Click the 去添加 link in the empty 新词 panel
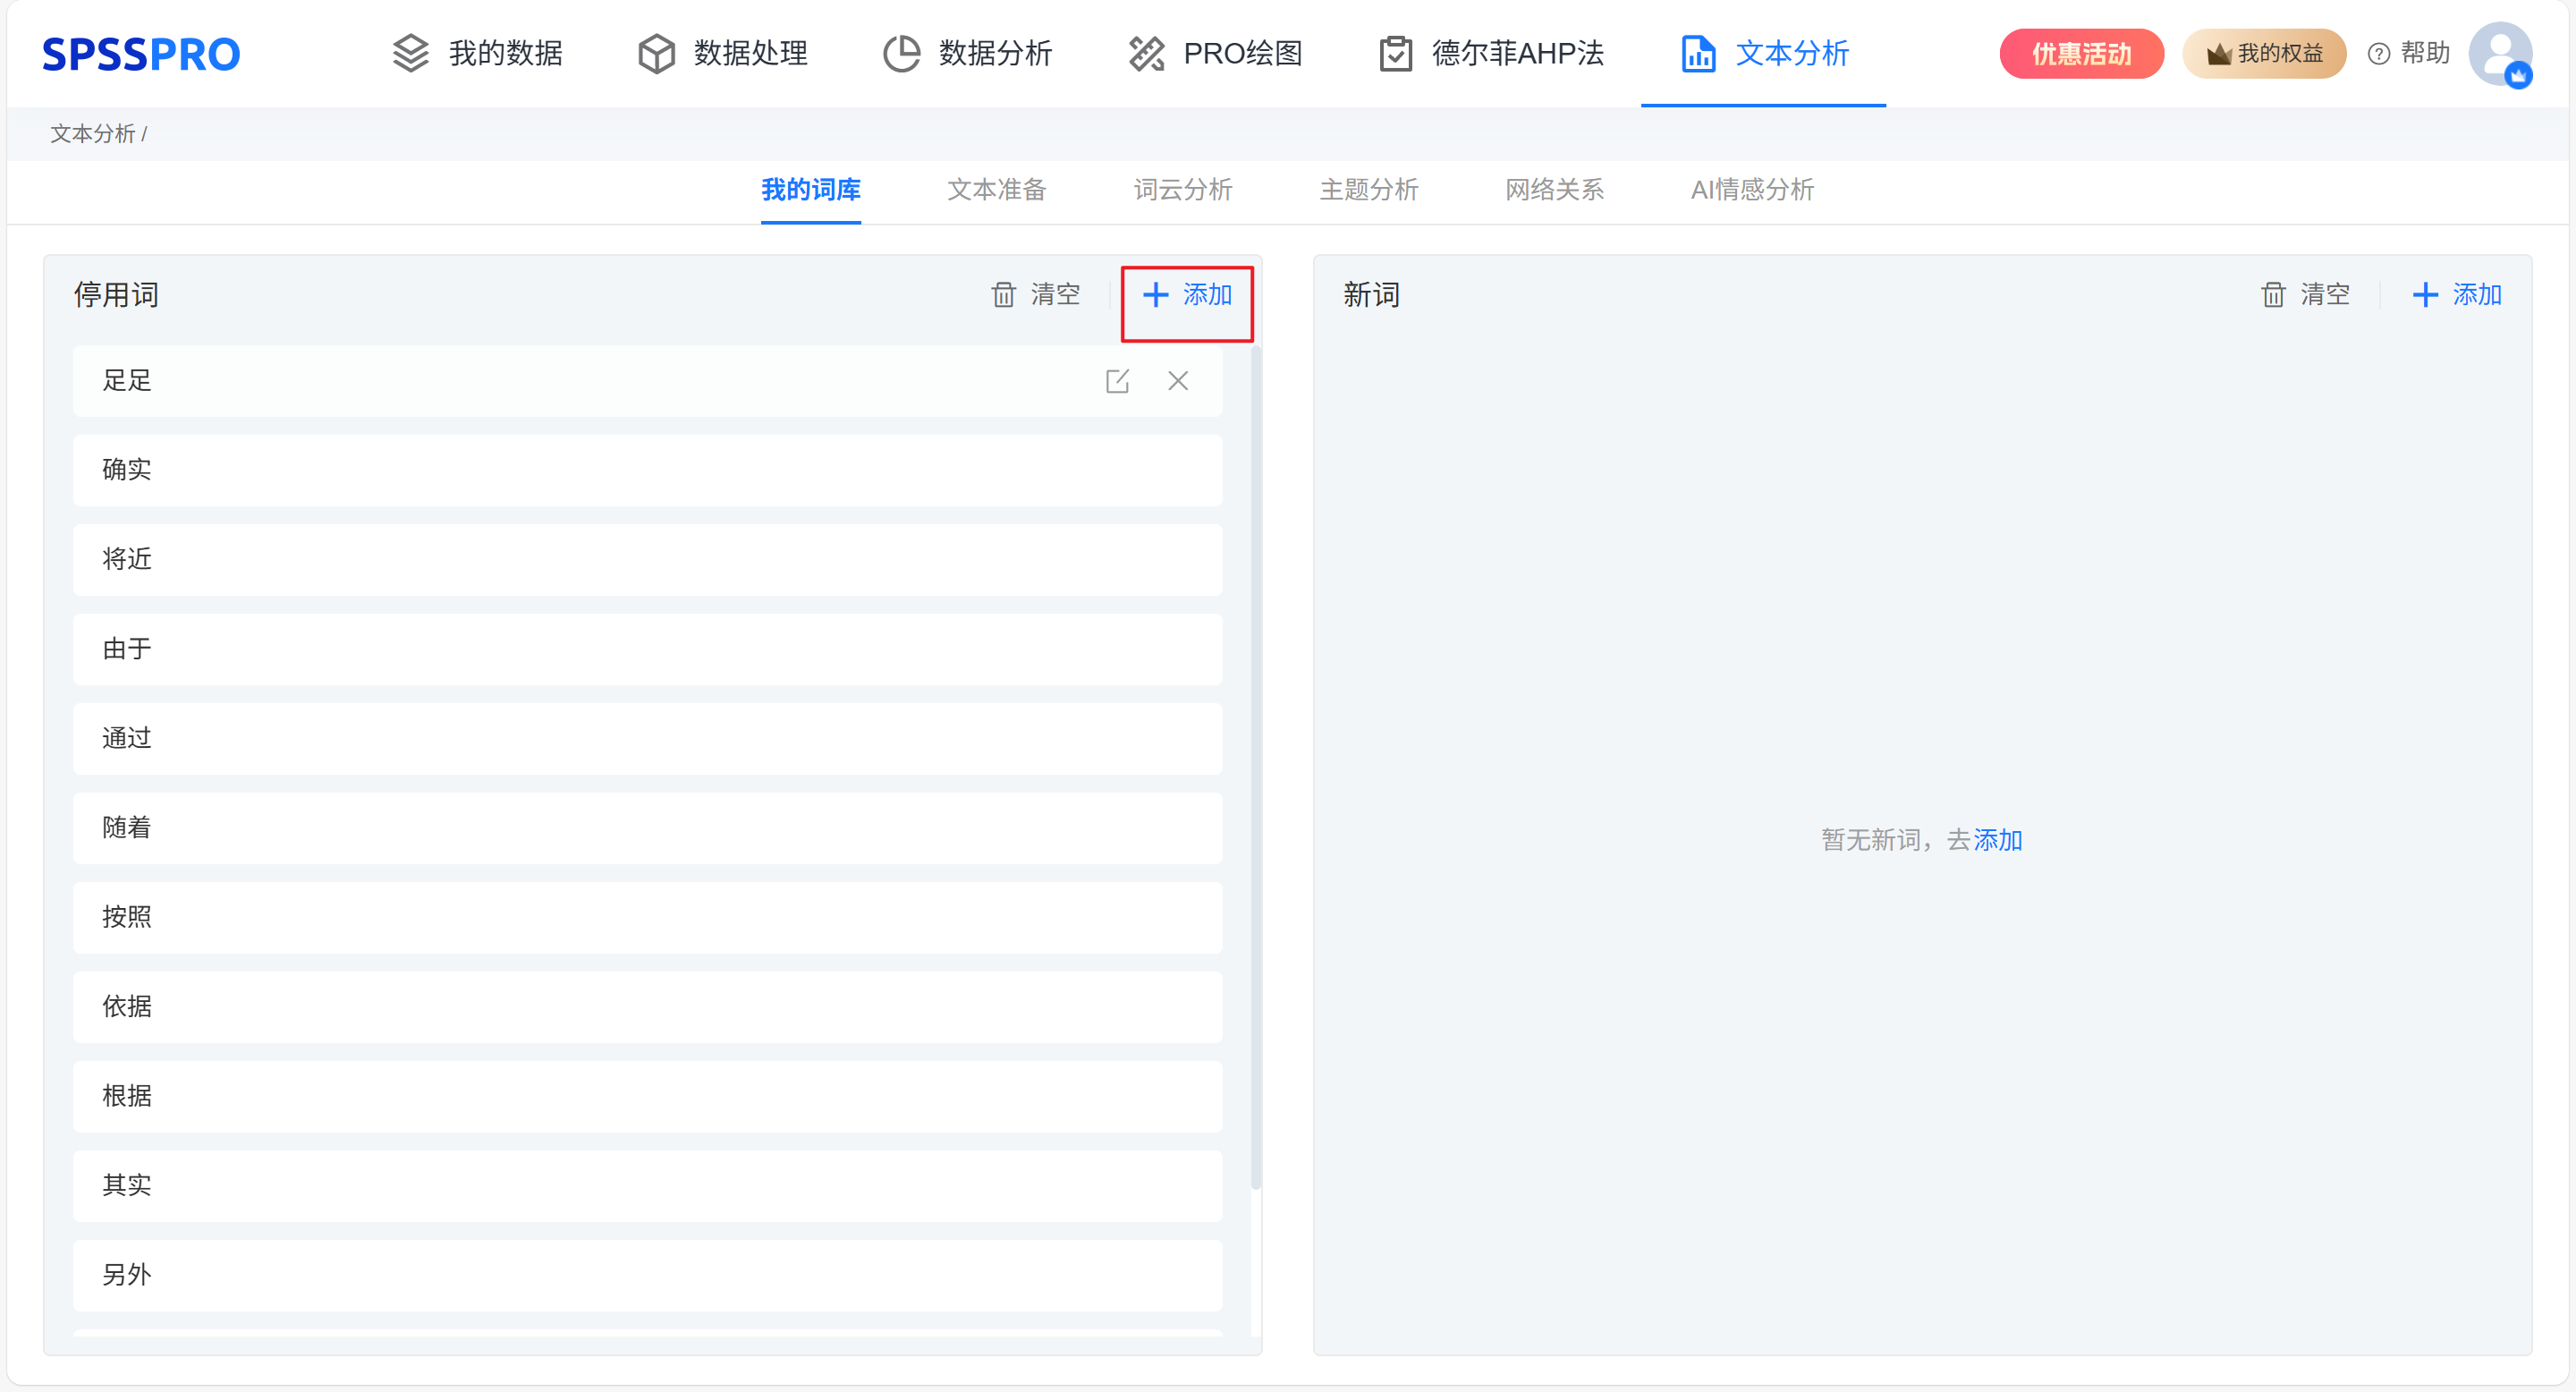 pyautogui.click(x=1997, y=840)
